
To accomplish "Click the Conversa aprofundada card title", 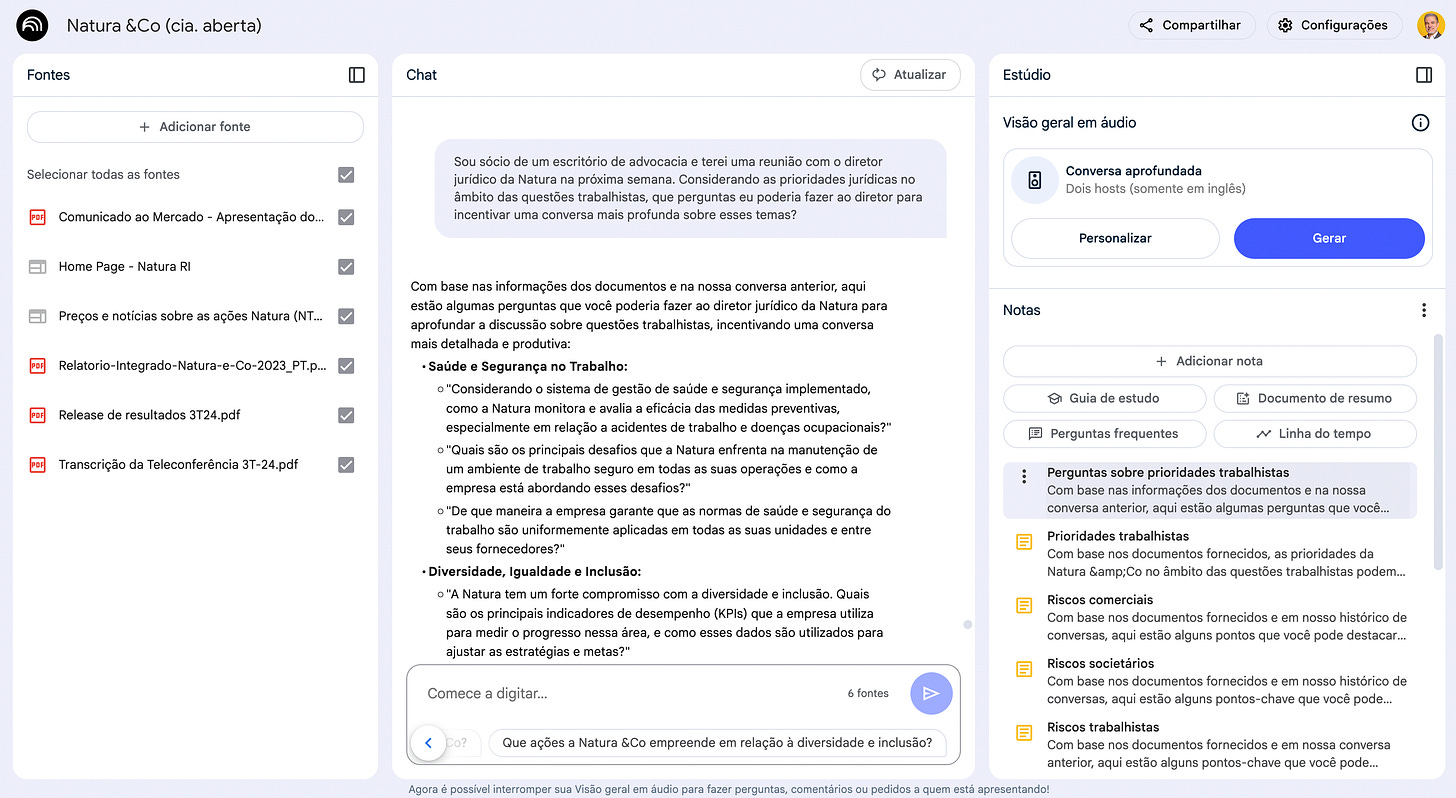I will pyautogui.click(x=1133, y=171).
